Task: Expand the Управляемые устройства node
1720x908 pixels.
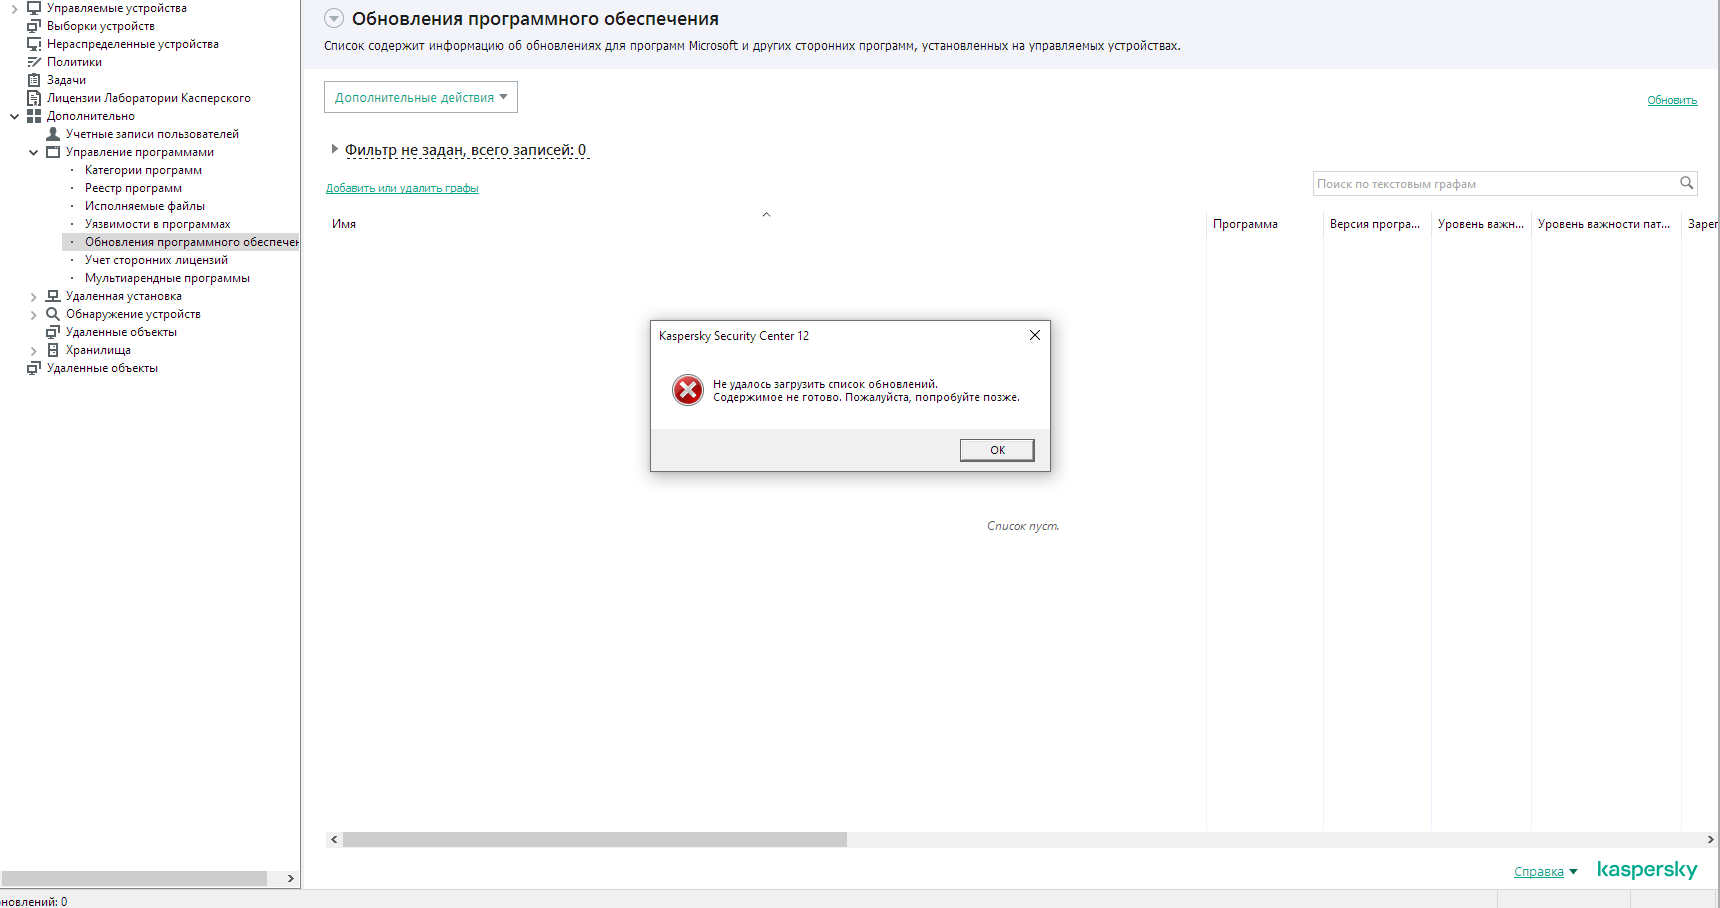Action: (x=15, y=9)
